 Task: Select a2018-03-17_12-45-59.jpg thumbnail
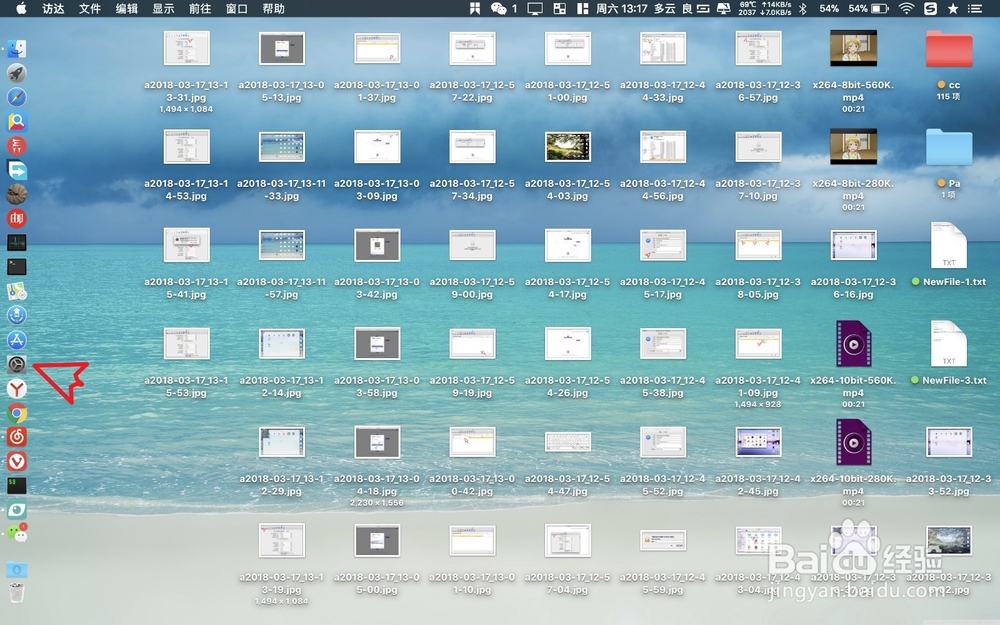tap(663, 540)
